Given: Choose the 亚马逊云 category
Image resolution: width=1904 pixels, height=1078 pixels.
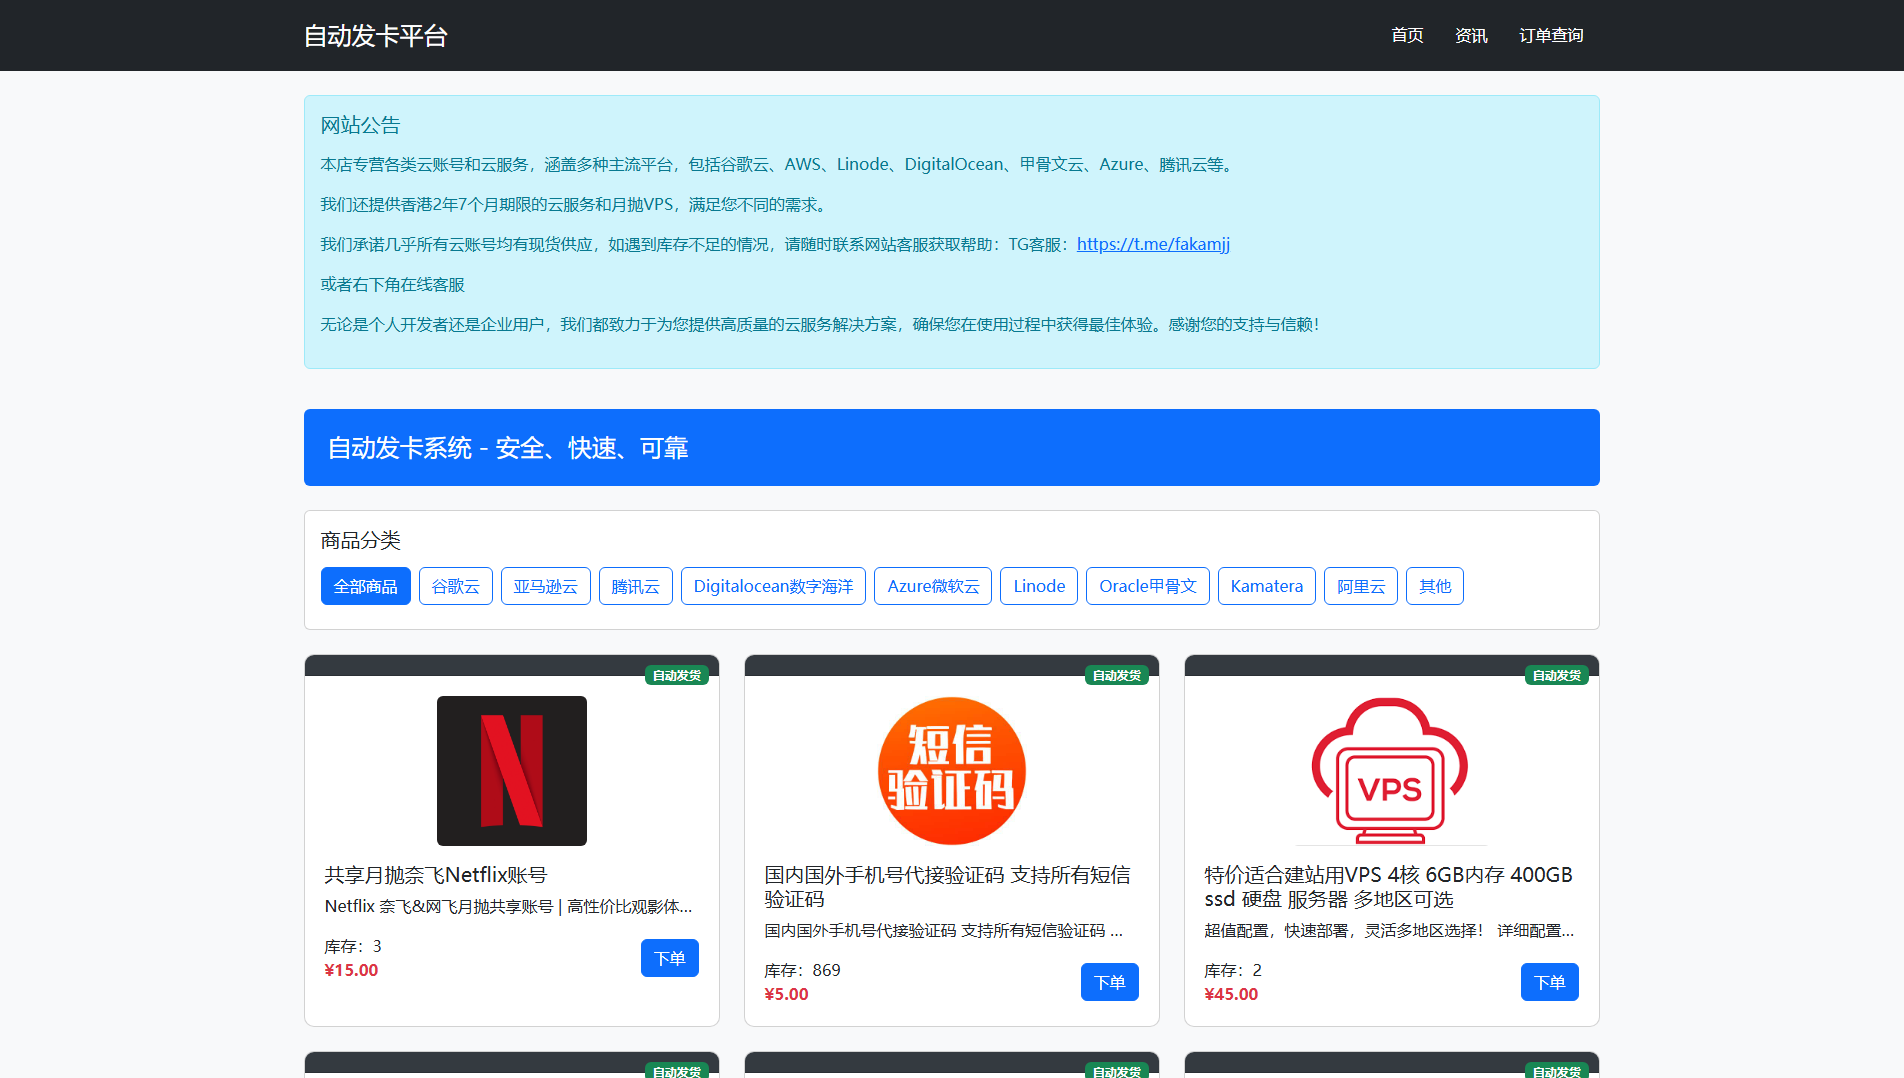Looking at the screenshot, I should pyautogui.click(x=546, y=586).
